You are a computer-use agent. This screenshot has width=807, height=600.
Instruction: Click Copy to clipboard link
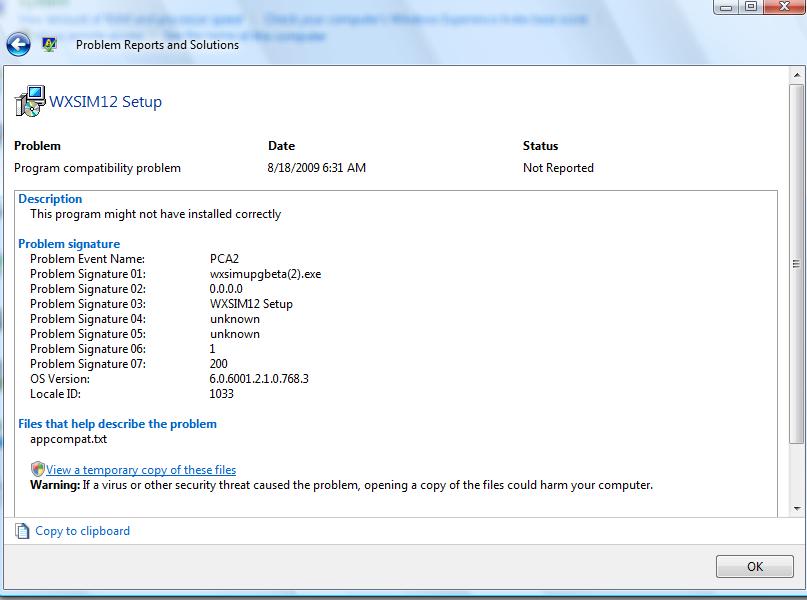pyautogui.click(x=82, y=531)
